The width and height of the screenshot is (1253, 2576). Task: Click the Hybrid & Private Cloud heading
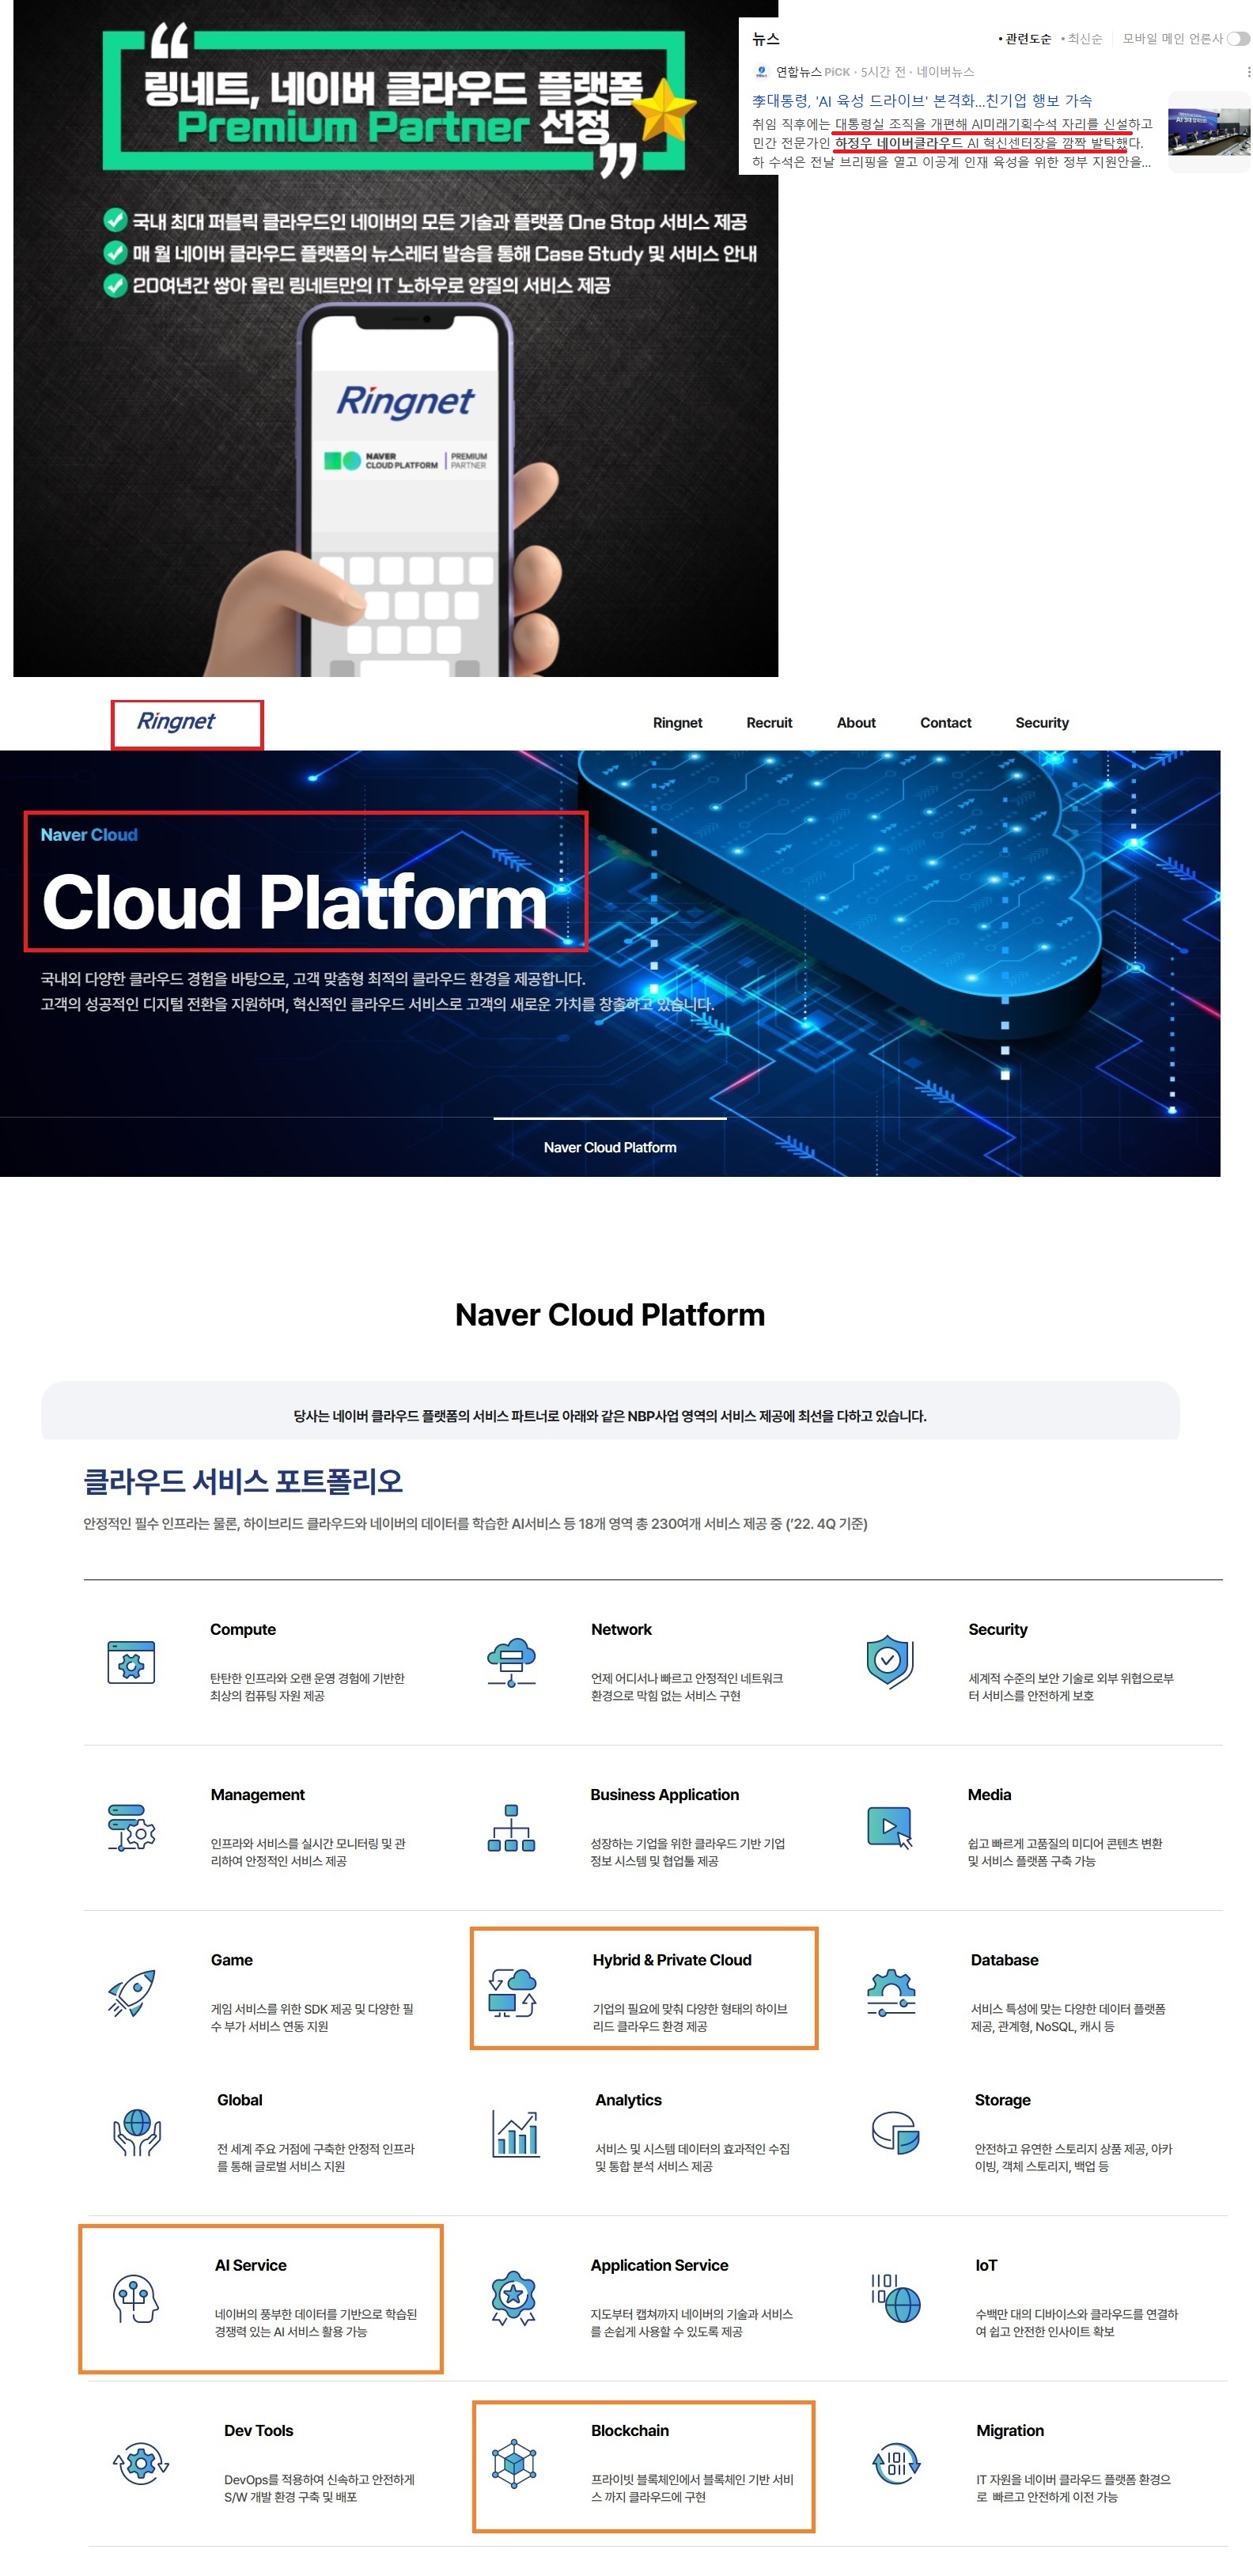pos(671,1960)
